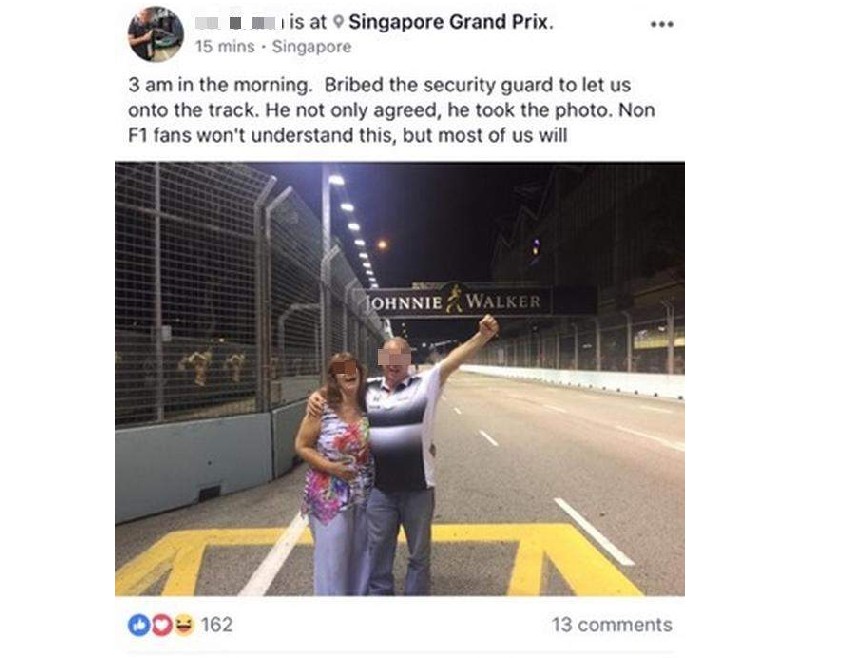Screen dimensions: 848x658
Task: Open the 15 mins post timestamp
Action: pos(224,46)
